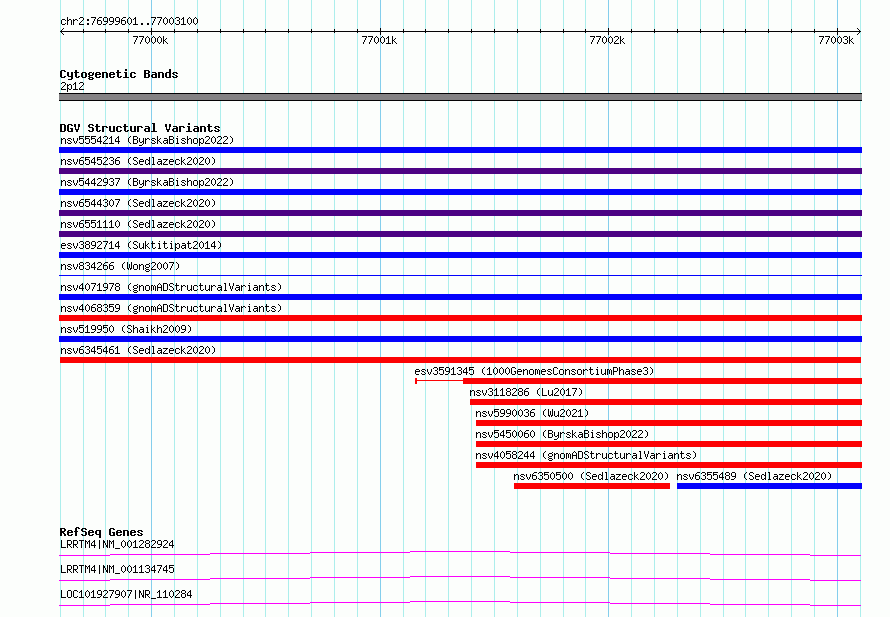Select the nsv5990036 (Wu2021) label
The width and height of the screenshot is (890, 617).
(532, 413)
